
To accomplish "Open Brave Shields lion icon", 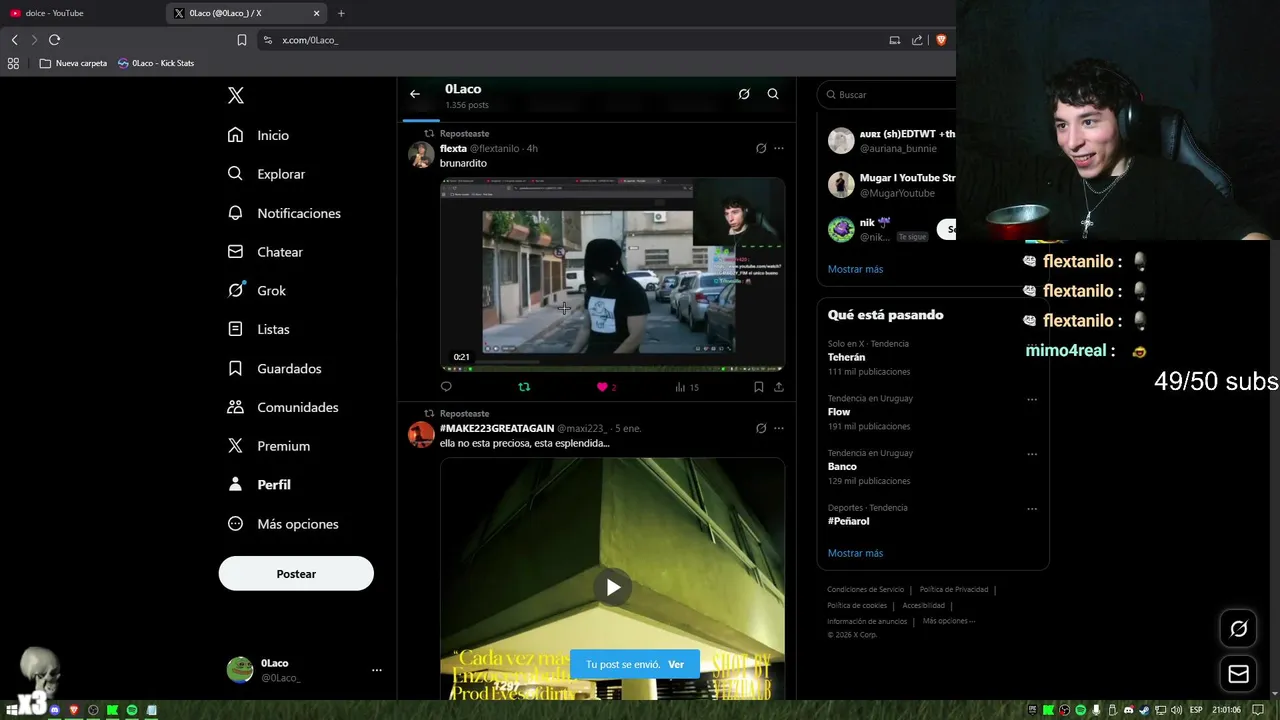I will [x=941, y=40].
